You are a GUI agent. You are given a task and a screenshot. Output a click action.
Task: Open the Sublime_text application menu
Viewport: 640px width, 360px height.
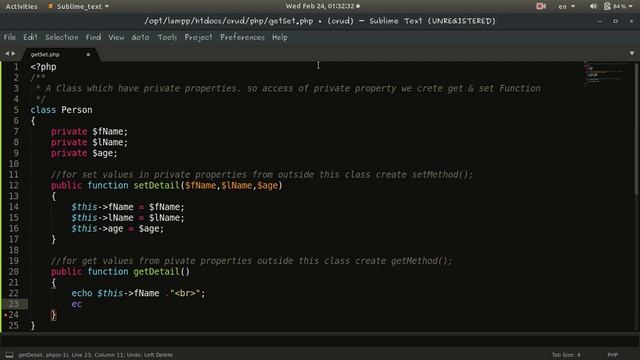pos(78,6)
